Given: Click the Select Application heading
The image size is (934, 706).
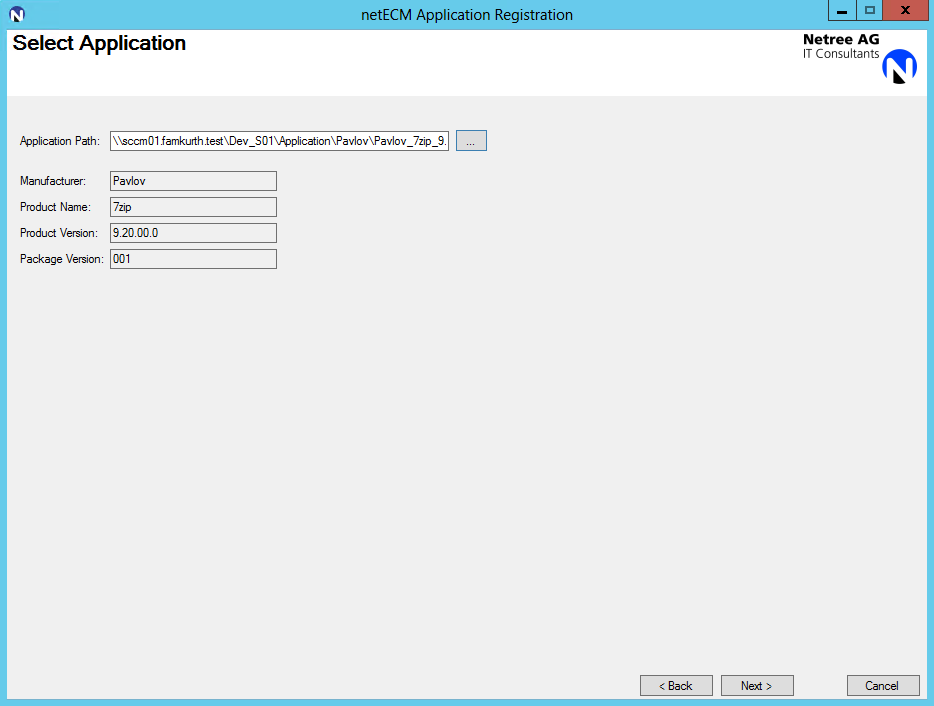Looking at the screenshot, I should pos(99,44).
